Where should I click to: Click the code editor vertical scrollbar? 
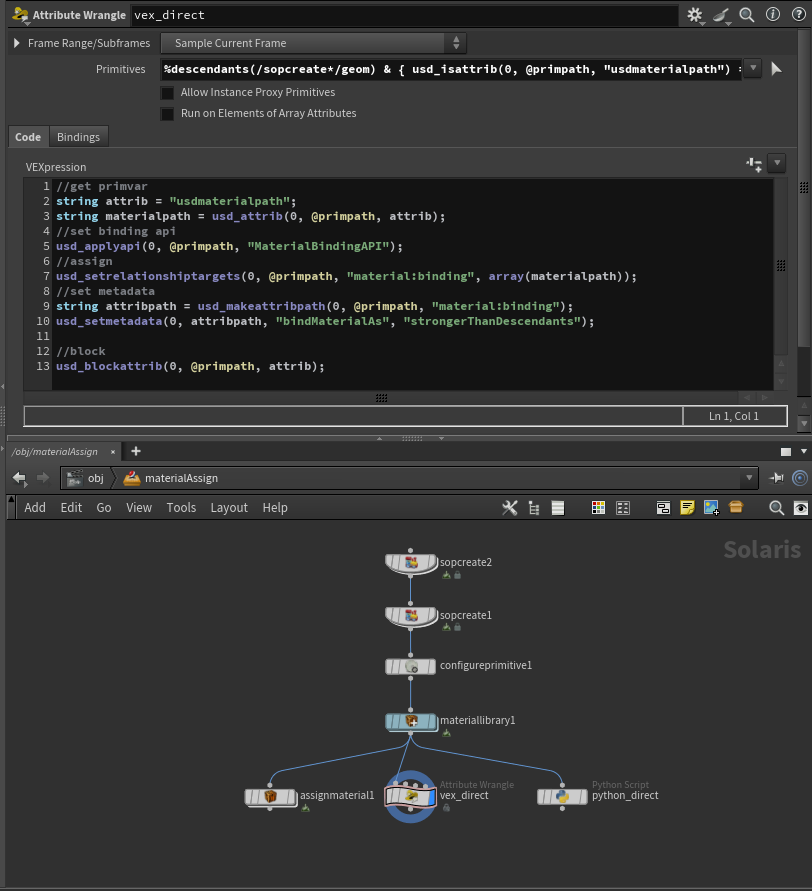781,266
